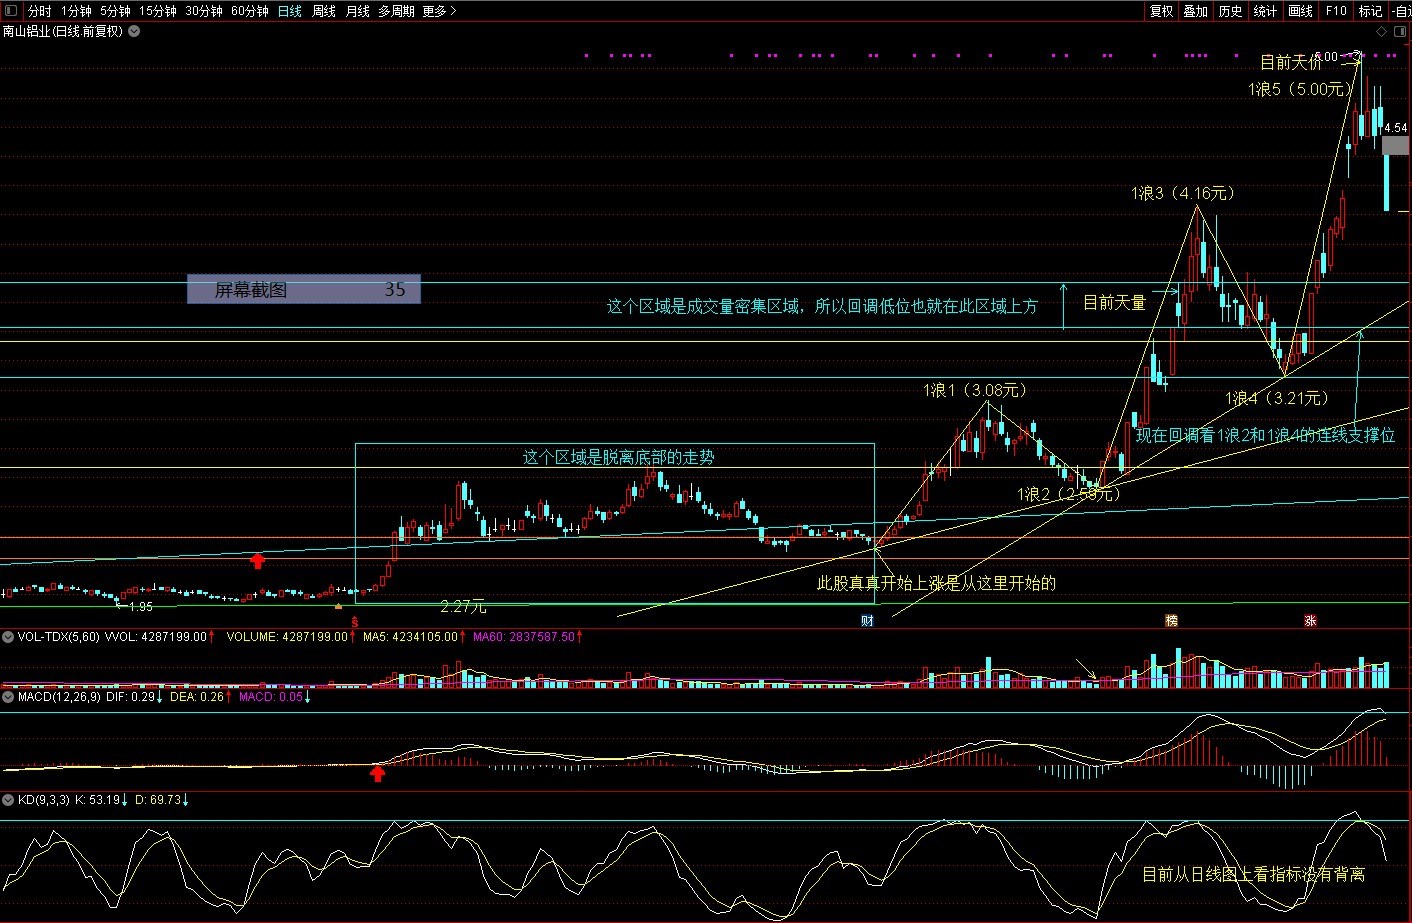The width and height of the screenshot is (1412, 923).
Task: Click the 榜 ranking marker on time axis
Action: pos(1171,621)
